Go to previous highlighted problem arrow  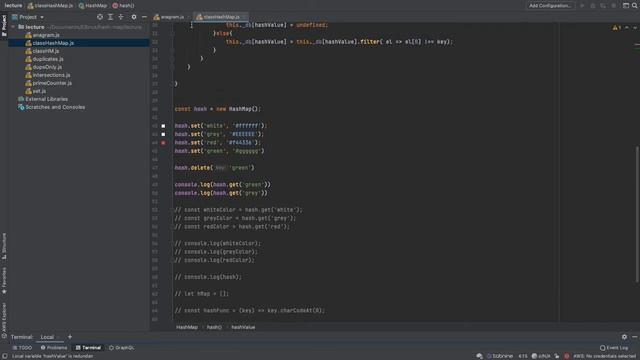[627, 28]
